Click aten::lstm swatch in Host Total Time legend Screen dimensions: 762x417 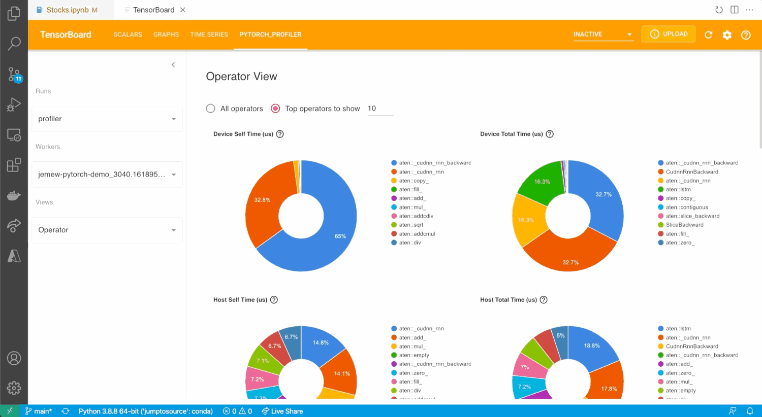coord(661,329)
